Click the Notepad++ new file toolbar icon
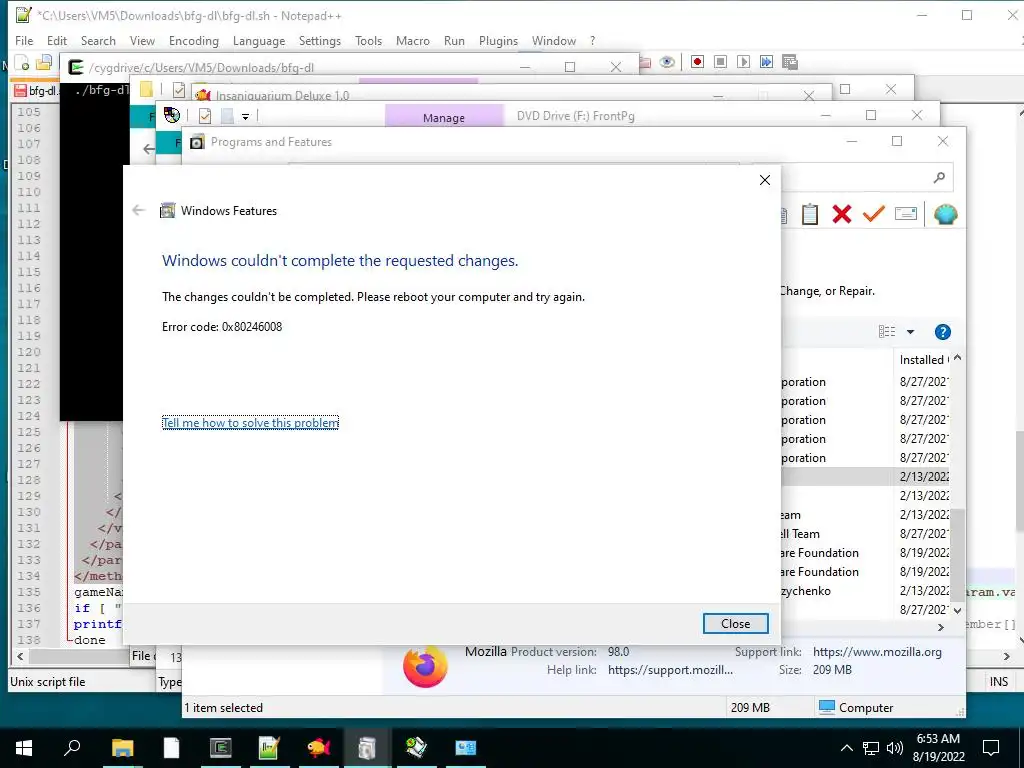 pos(22,63)
